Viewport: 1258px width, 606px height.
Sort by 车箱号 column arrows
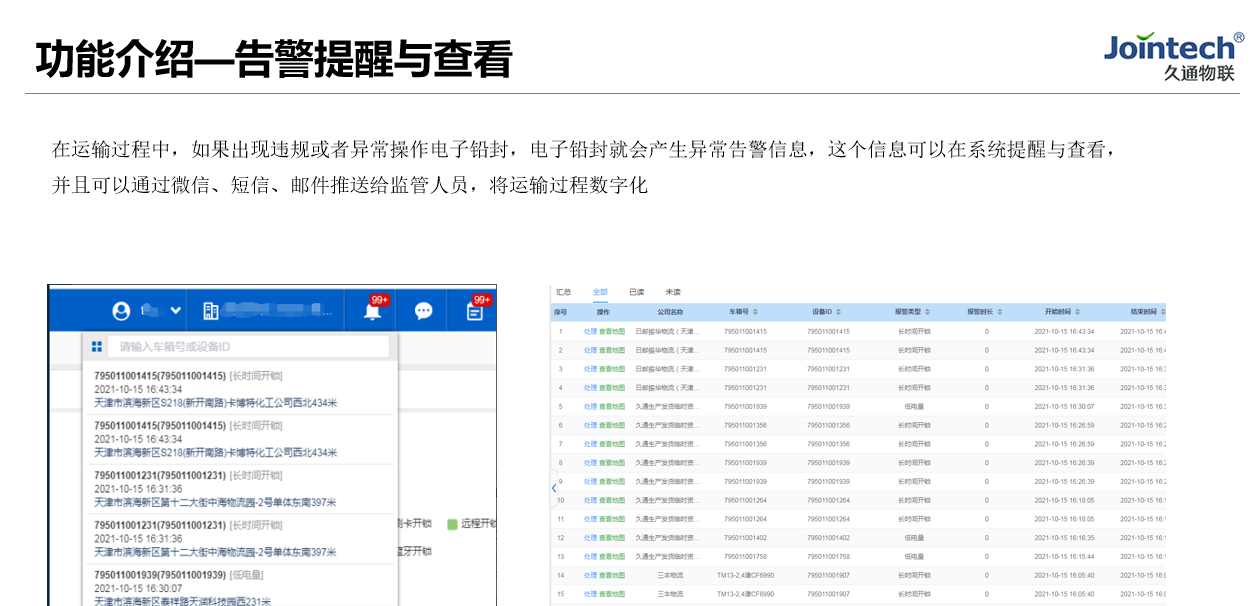tap(755, 312)
